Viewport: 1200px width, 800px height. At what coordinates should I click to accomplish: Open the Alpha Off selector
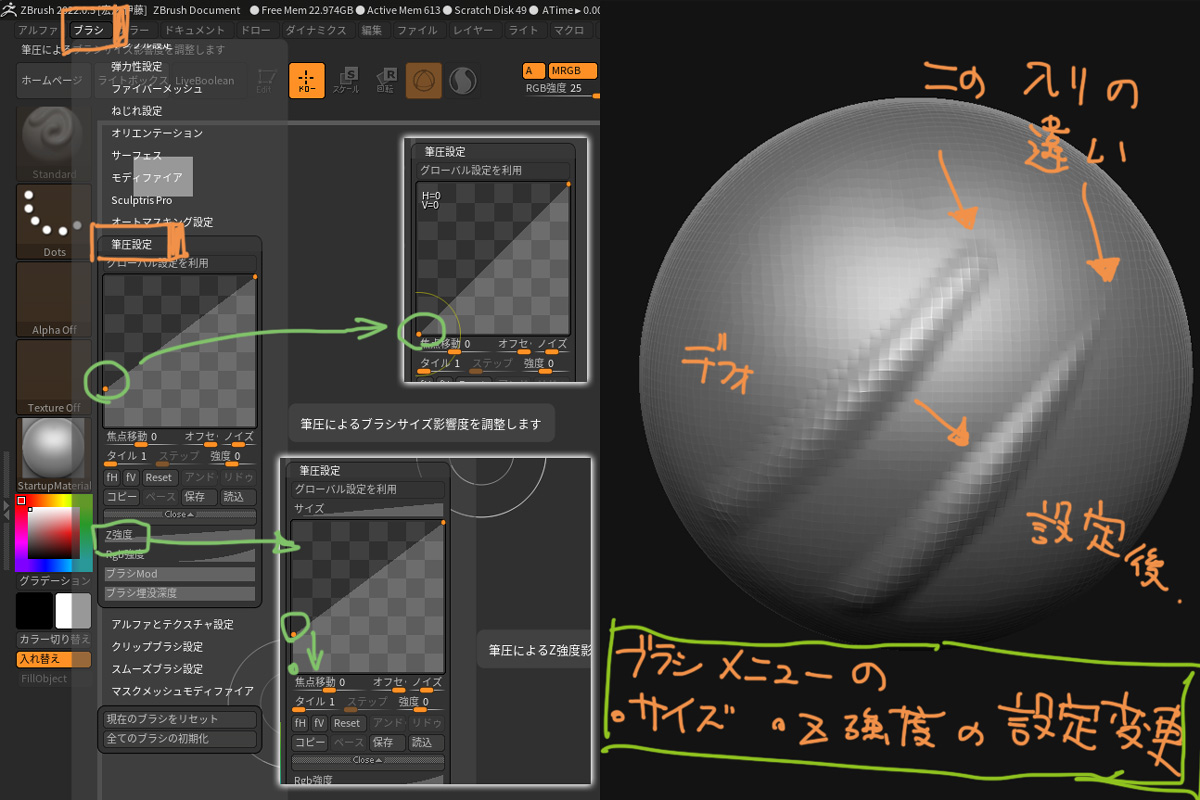coord(54,300)
